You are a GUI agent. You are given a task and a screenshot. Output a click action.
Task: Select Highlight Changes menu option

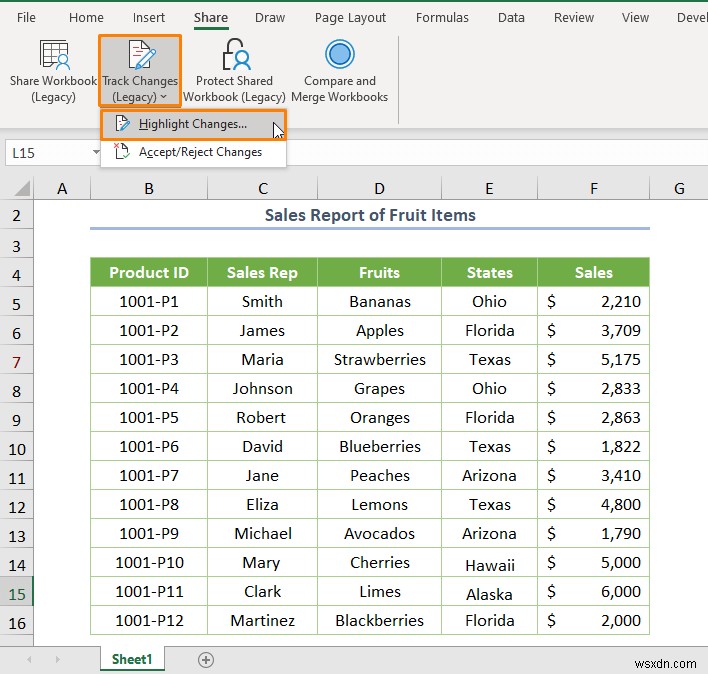(193, 124)
